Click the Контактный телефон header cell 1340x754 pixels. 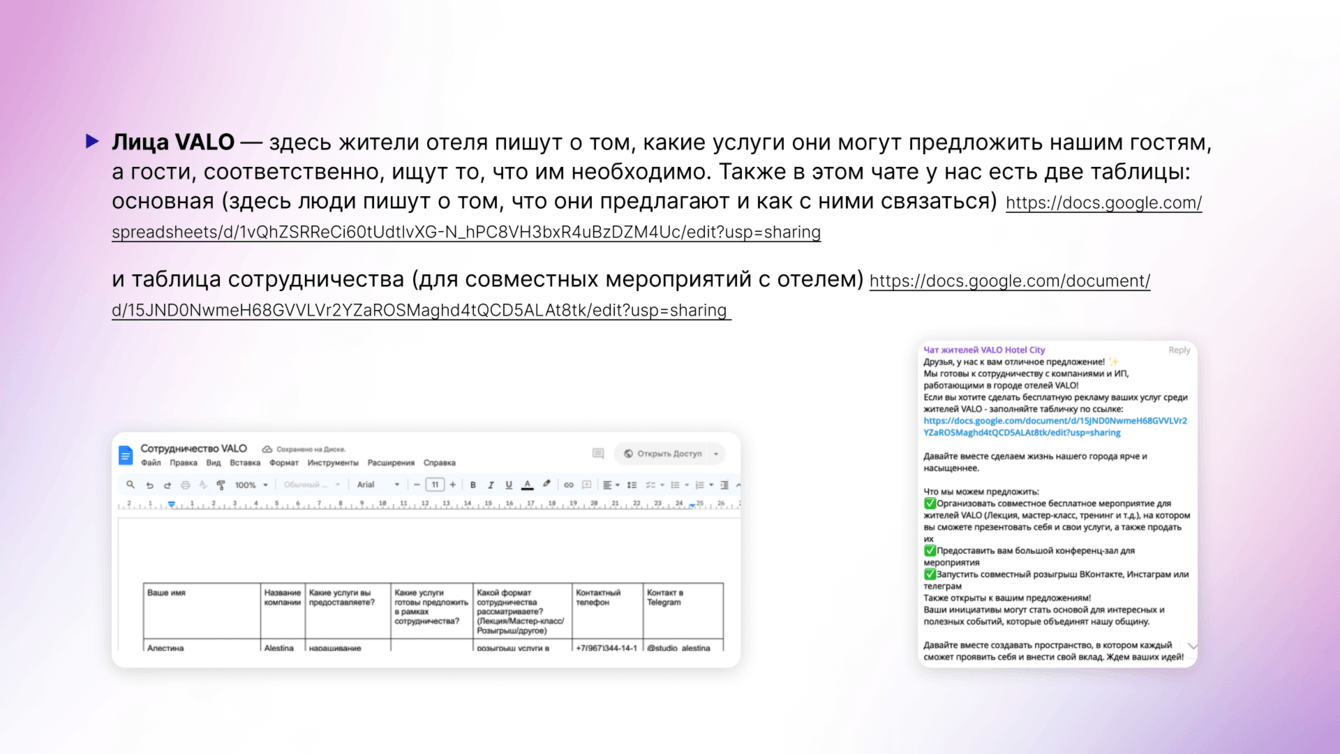pyautogui.click(x=607, y=611)
